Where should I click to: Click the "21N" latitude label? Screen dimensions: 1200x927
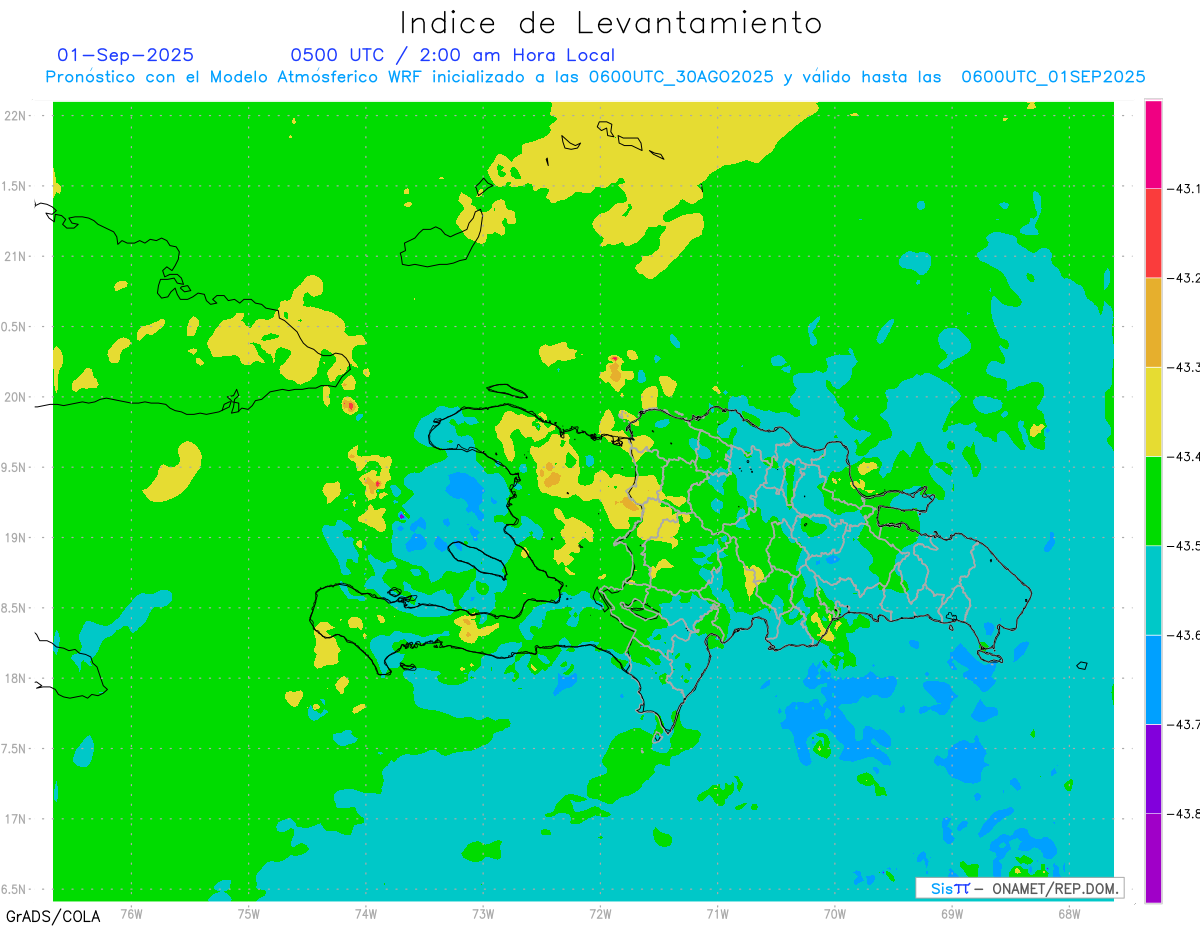15,257
